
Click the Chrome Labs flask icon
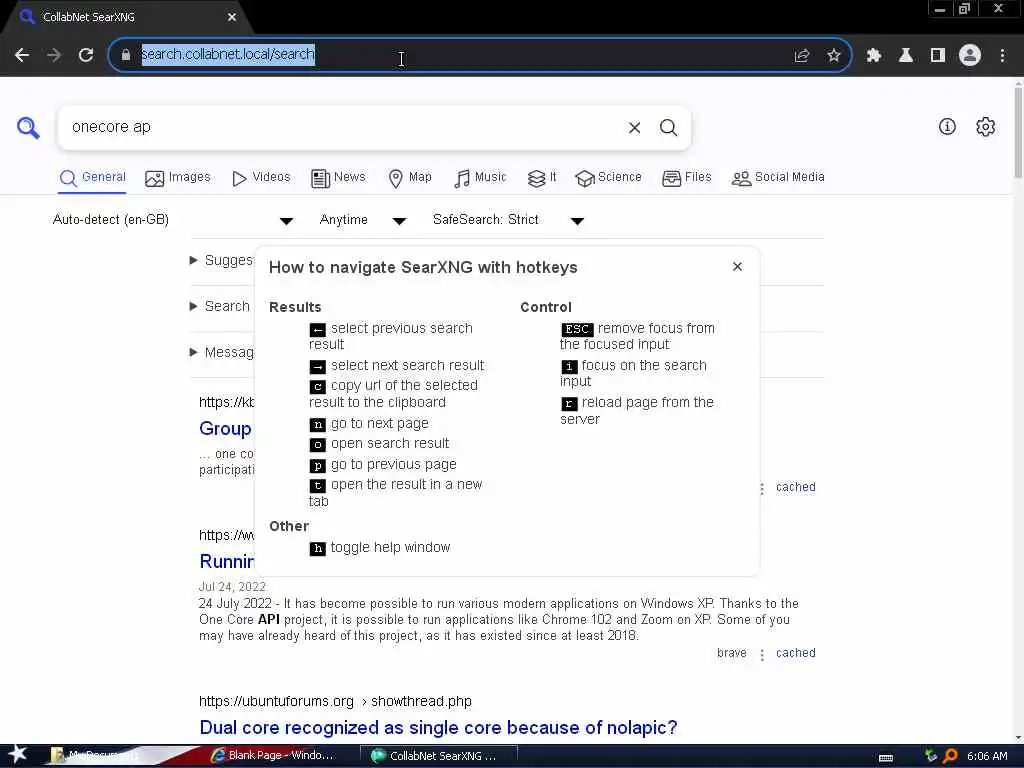point(906,56)
